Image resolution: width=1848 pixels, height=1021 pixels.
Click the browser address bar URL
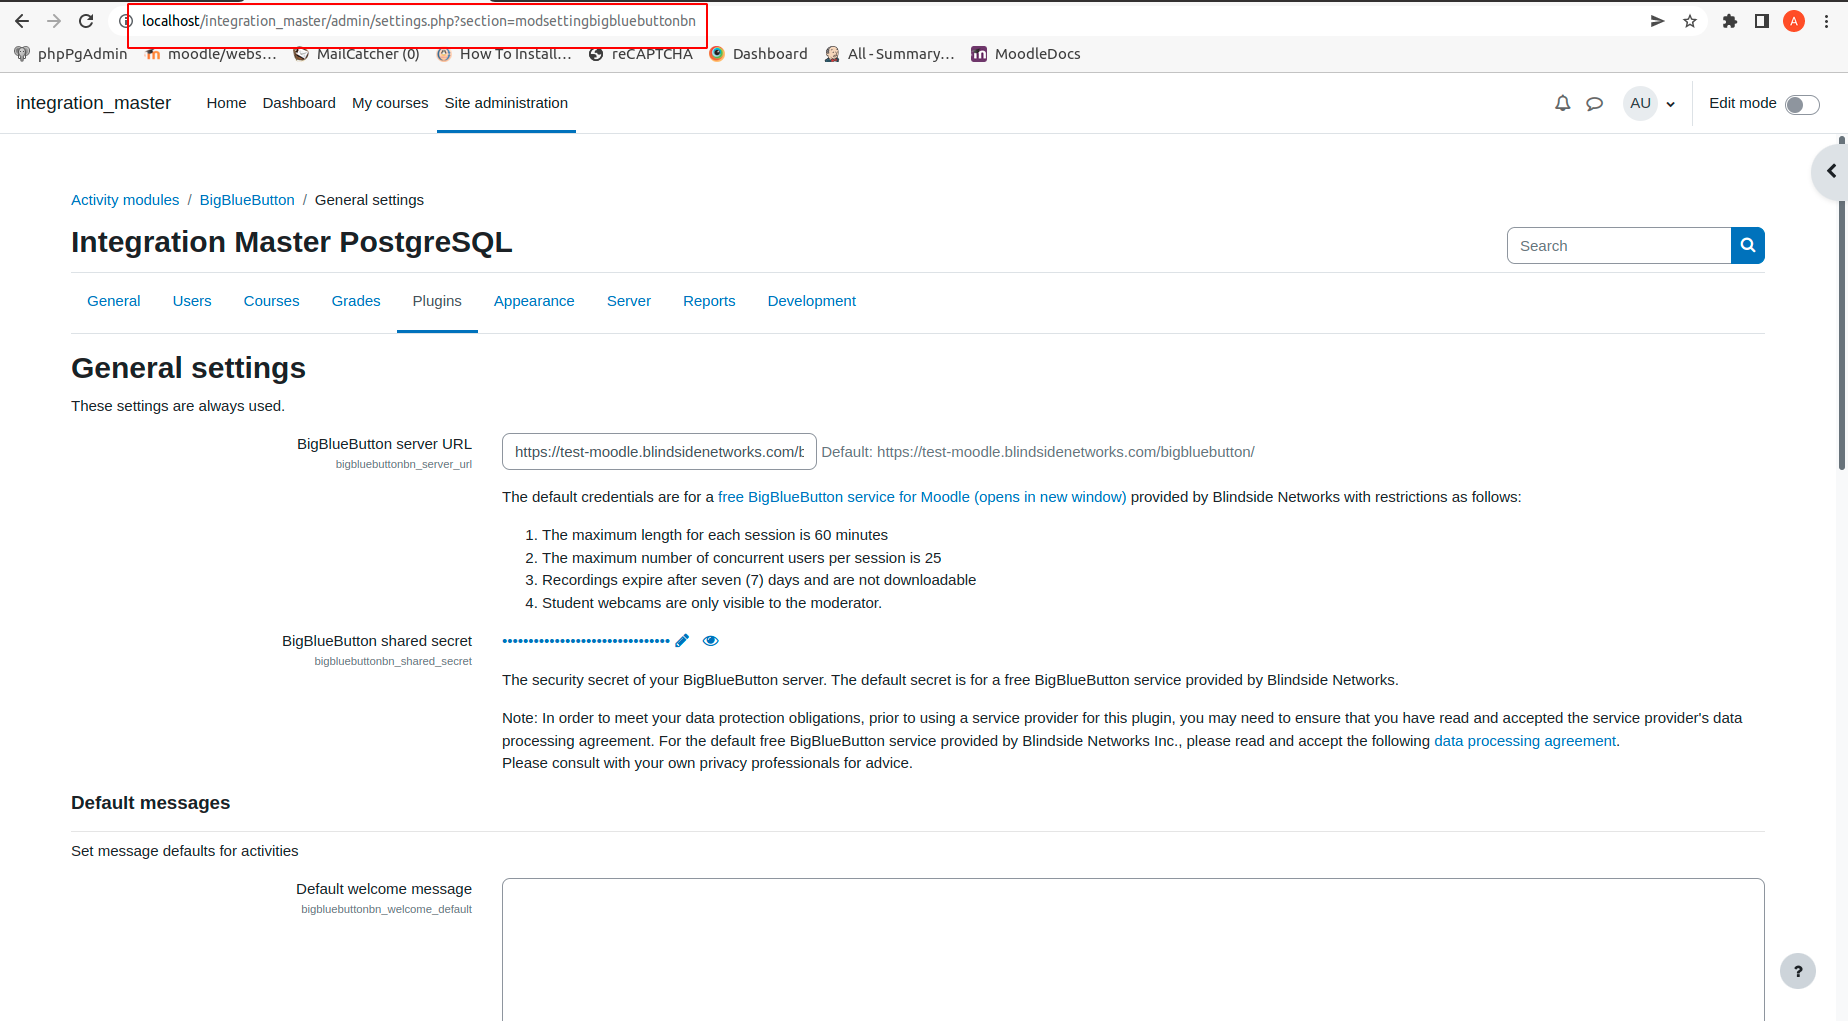click(418, 21)
